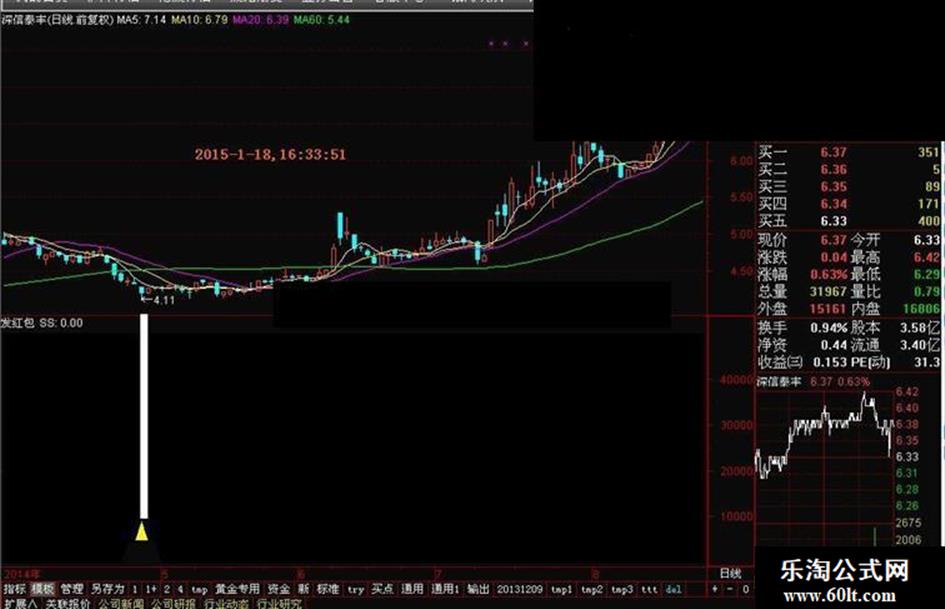Click the 买二 price 6.36

(833, 169)
